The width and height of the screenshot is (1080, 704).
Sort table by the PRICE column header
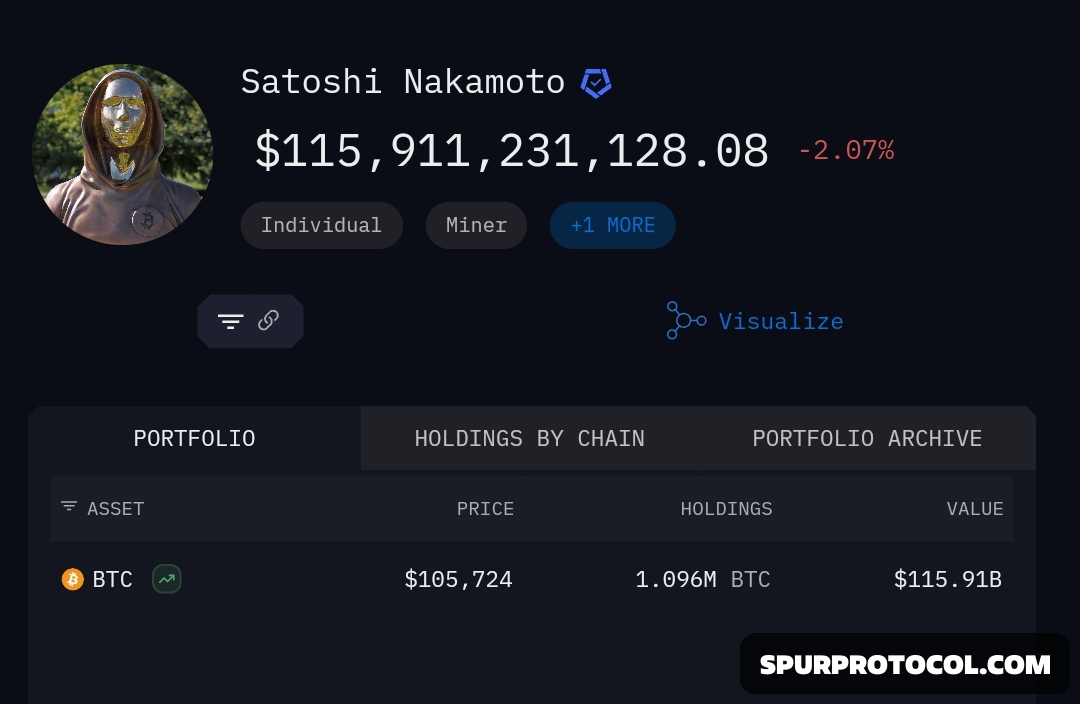(485, 509)
